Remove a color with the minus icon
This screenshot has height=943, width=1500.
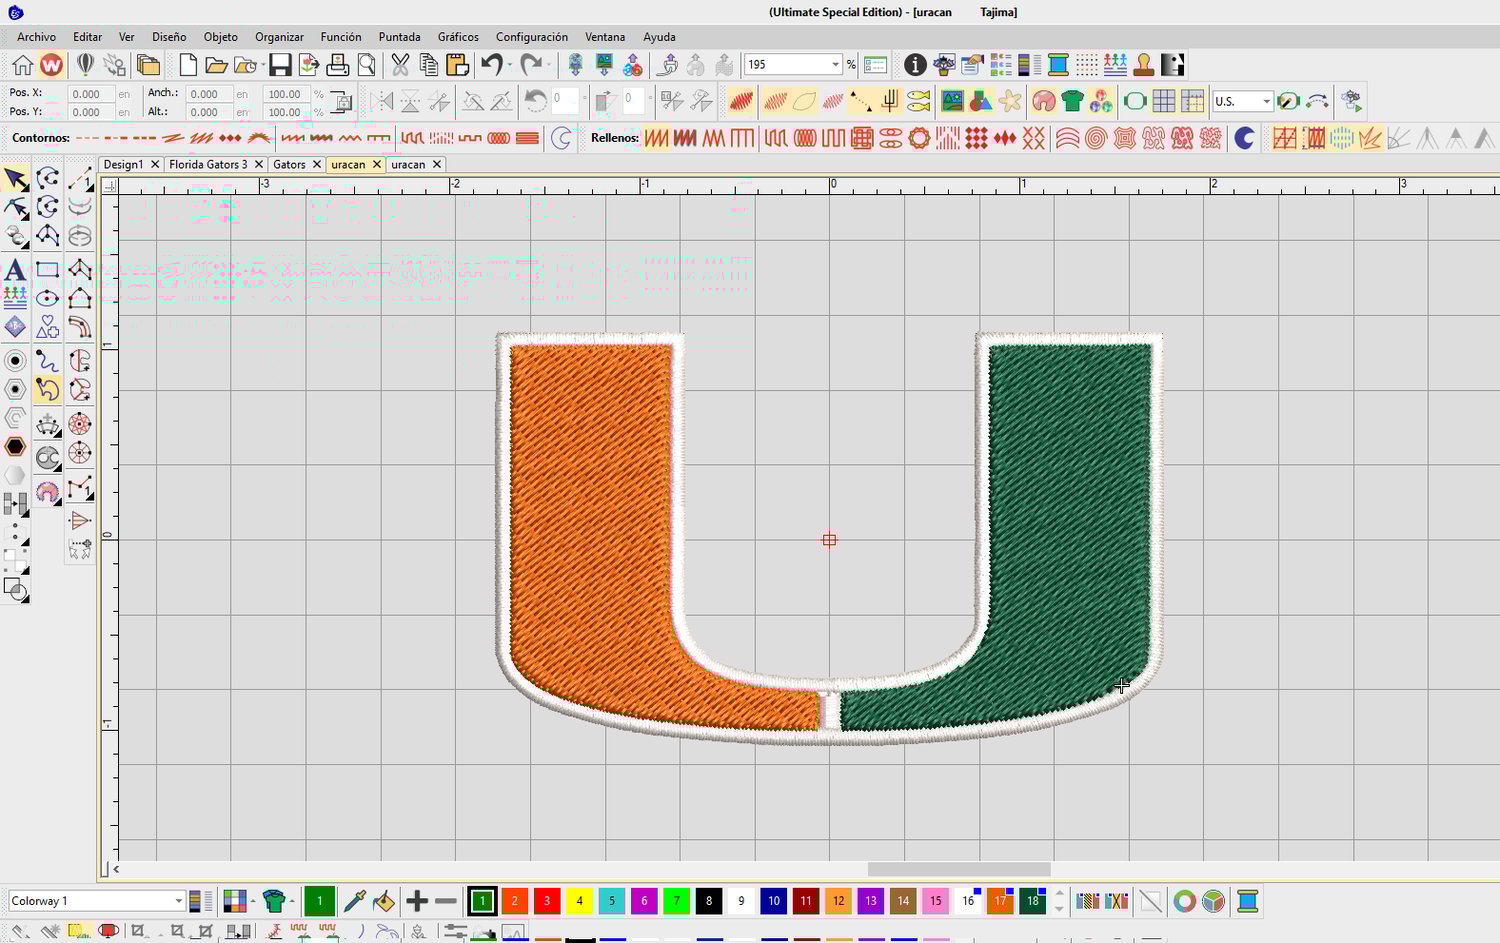coord(446,901)
